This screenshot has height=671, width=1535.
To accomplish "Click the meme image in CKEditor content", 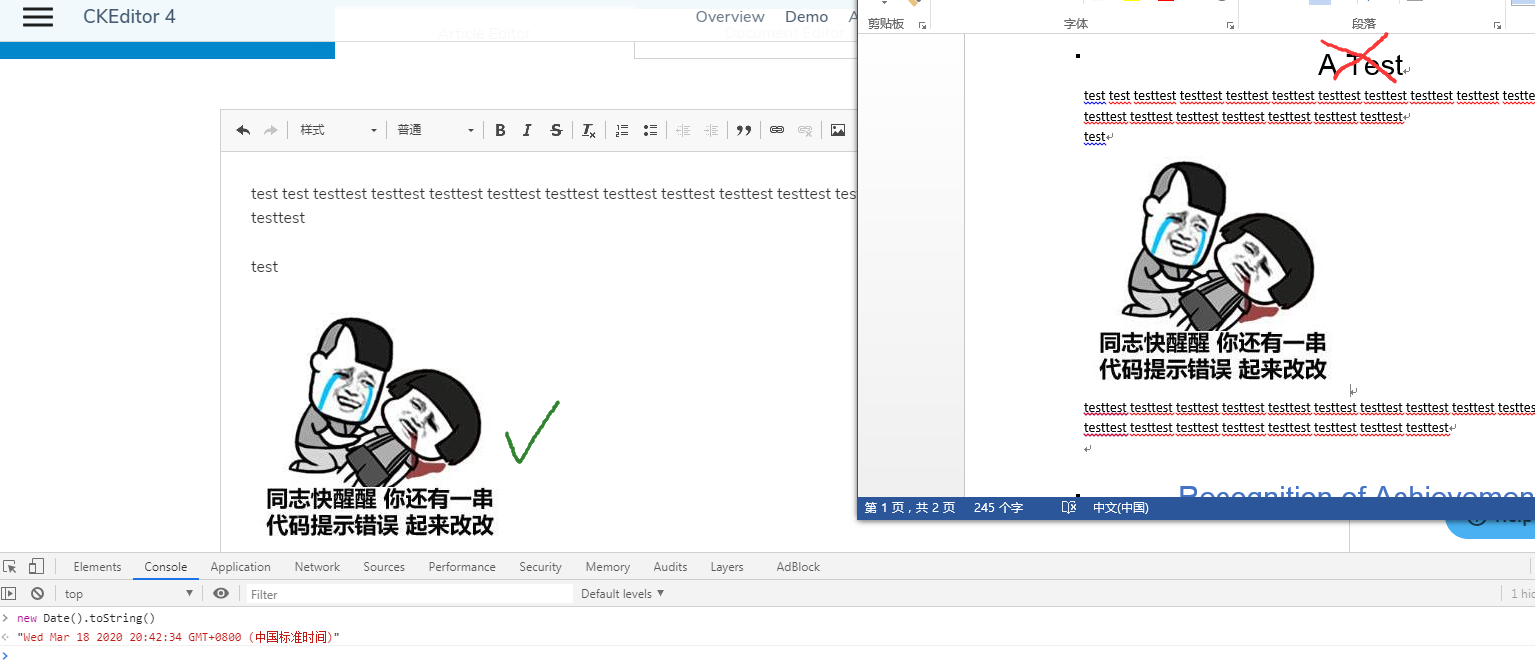I will click(379, 427).
